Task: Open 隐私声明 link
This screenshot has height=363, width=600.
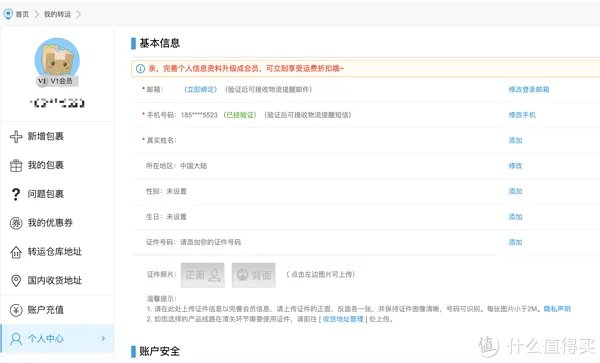Action: pos(557,309)
